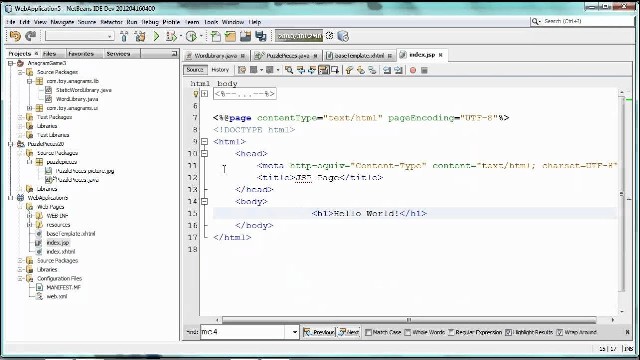Click the garbage collection icon beside memory bar

point(329,36)
